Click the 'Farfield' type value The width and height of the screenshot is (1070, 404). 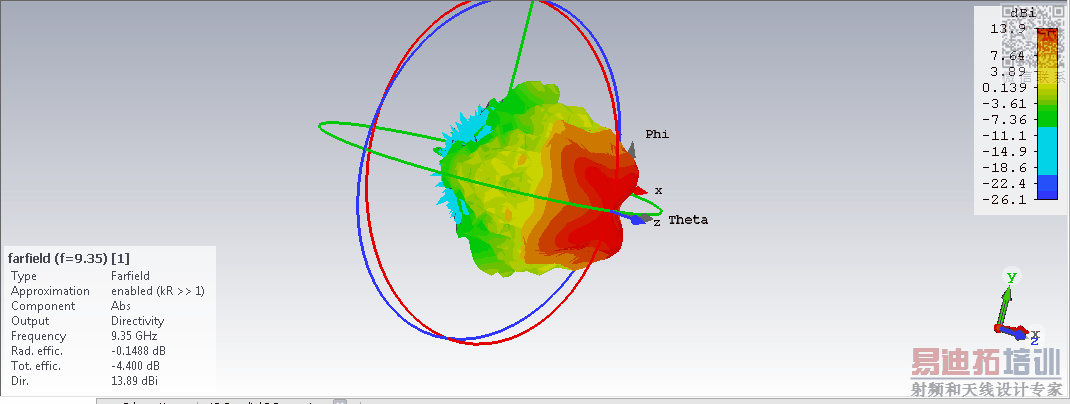[130, 276]
